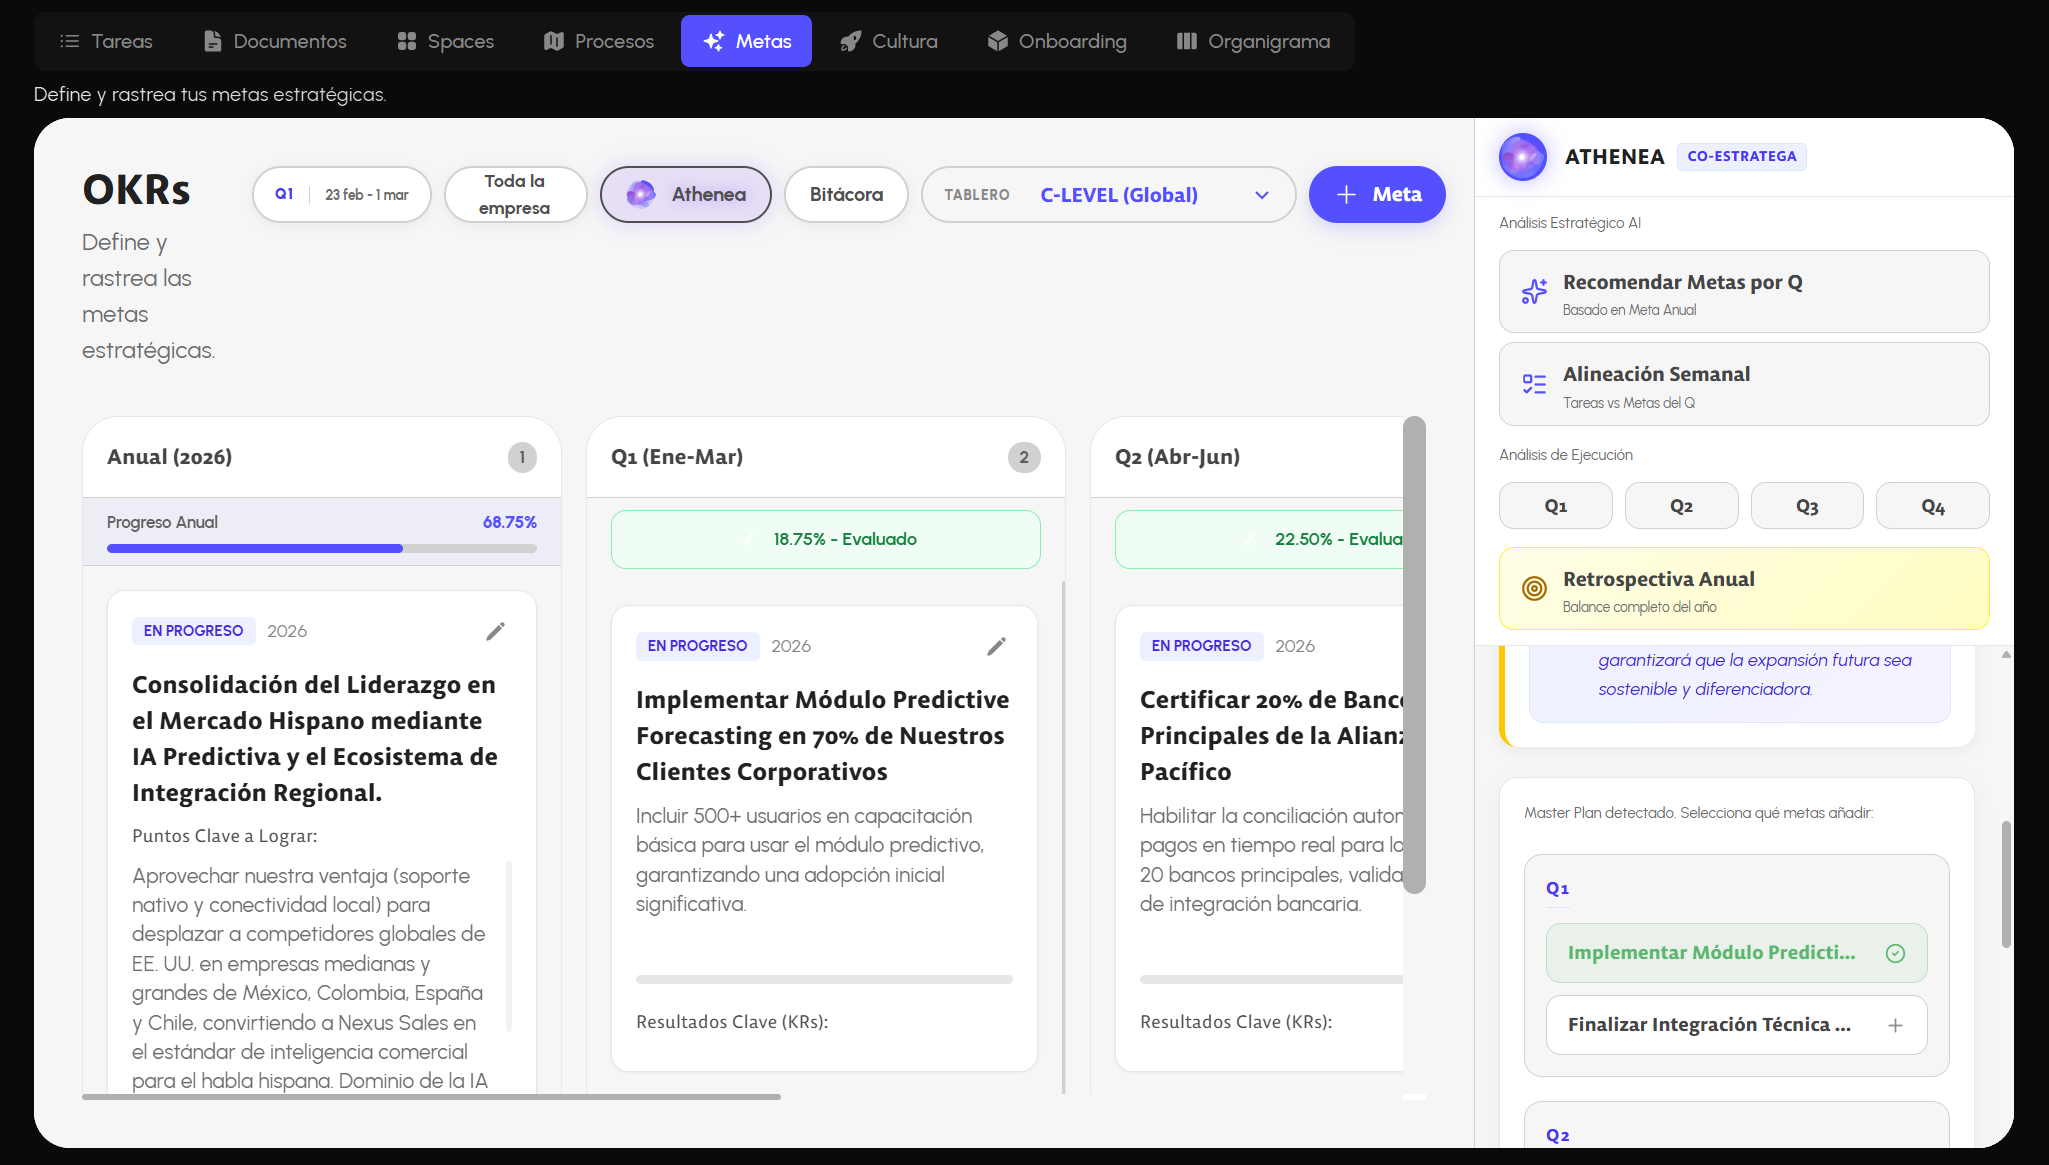Toggle the Athenea assistant pill button
This screenshot has height=1165, width=2049.
click(686, 194)
